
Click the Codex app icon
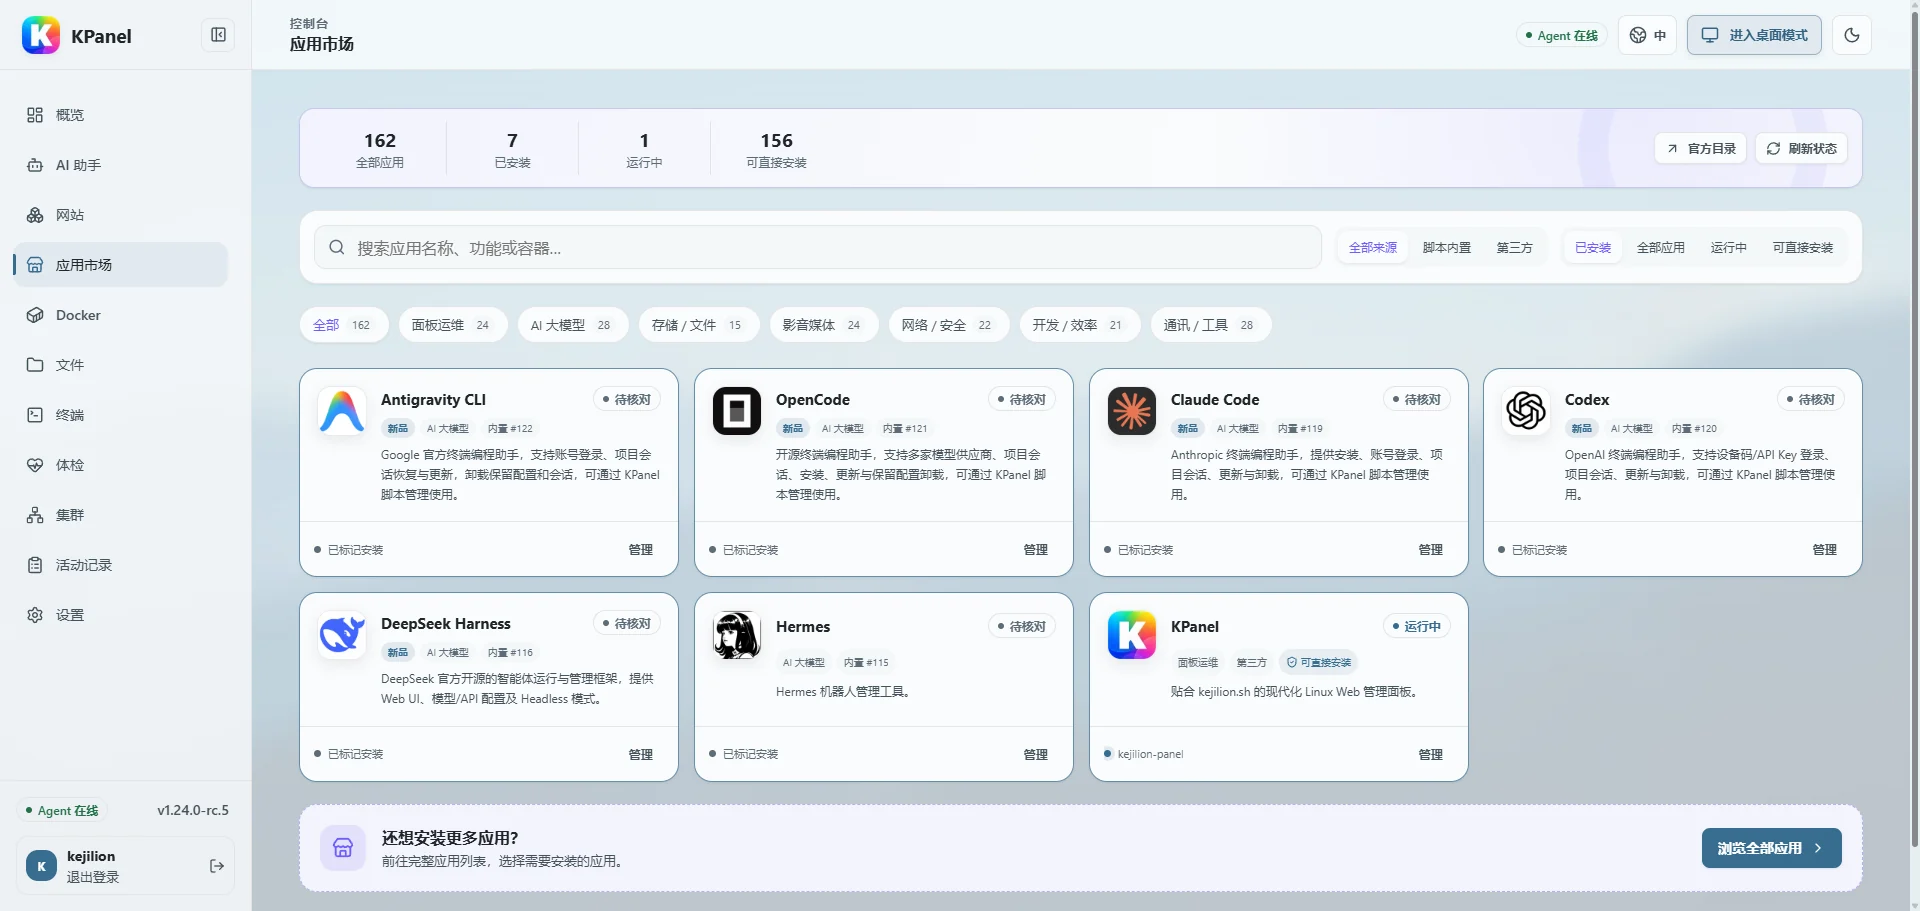click(1526, 411)
